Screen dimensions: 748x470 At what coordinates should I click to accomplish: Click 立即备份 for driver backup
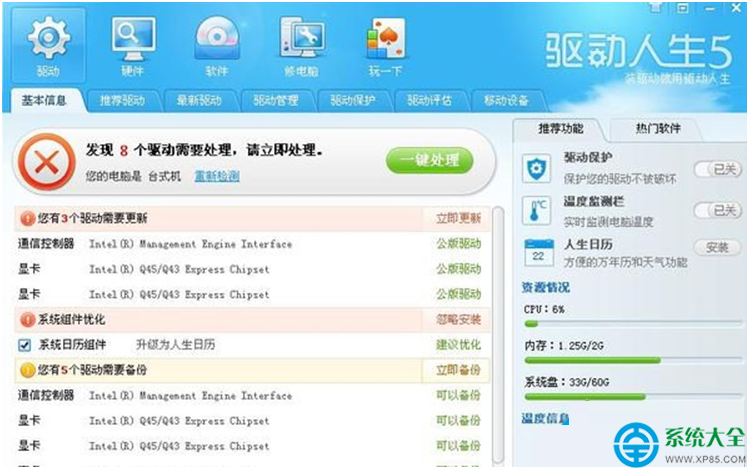coord(458,370)
